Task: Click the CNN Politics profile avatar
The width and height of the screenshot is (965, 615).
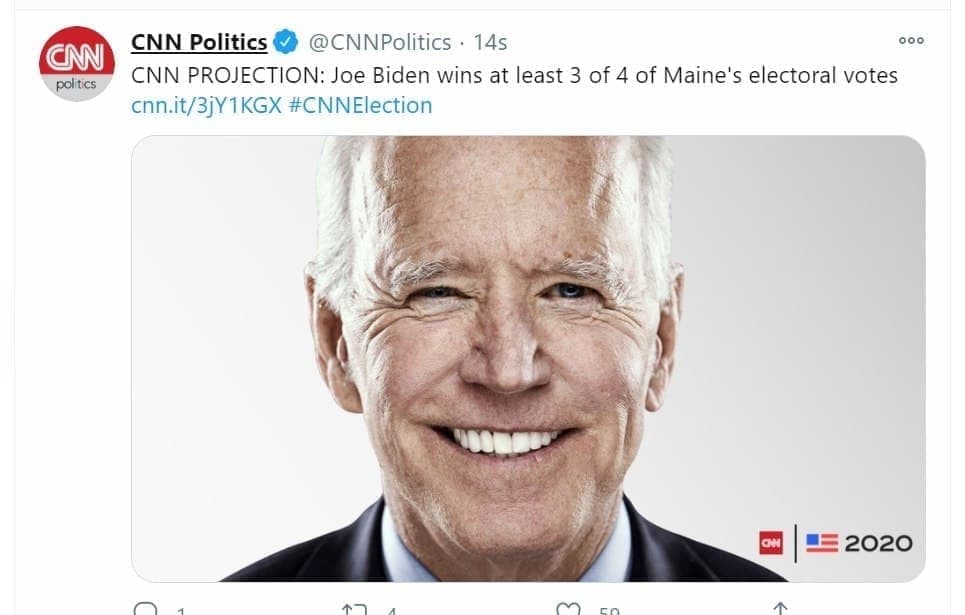Action: click(76, 64)
